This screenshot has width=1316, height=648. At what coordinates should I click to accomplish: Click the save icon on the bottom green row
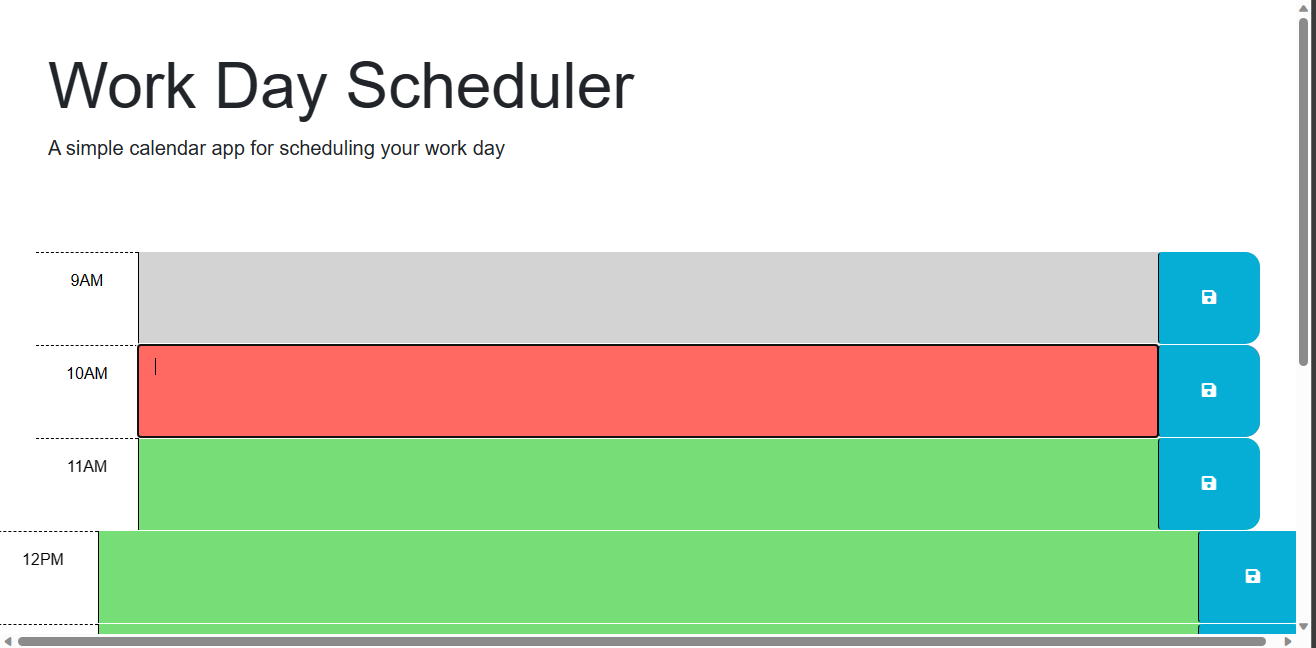pos(1253,578)
